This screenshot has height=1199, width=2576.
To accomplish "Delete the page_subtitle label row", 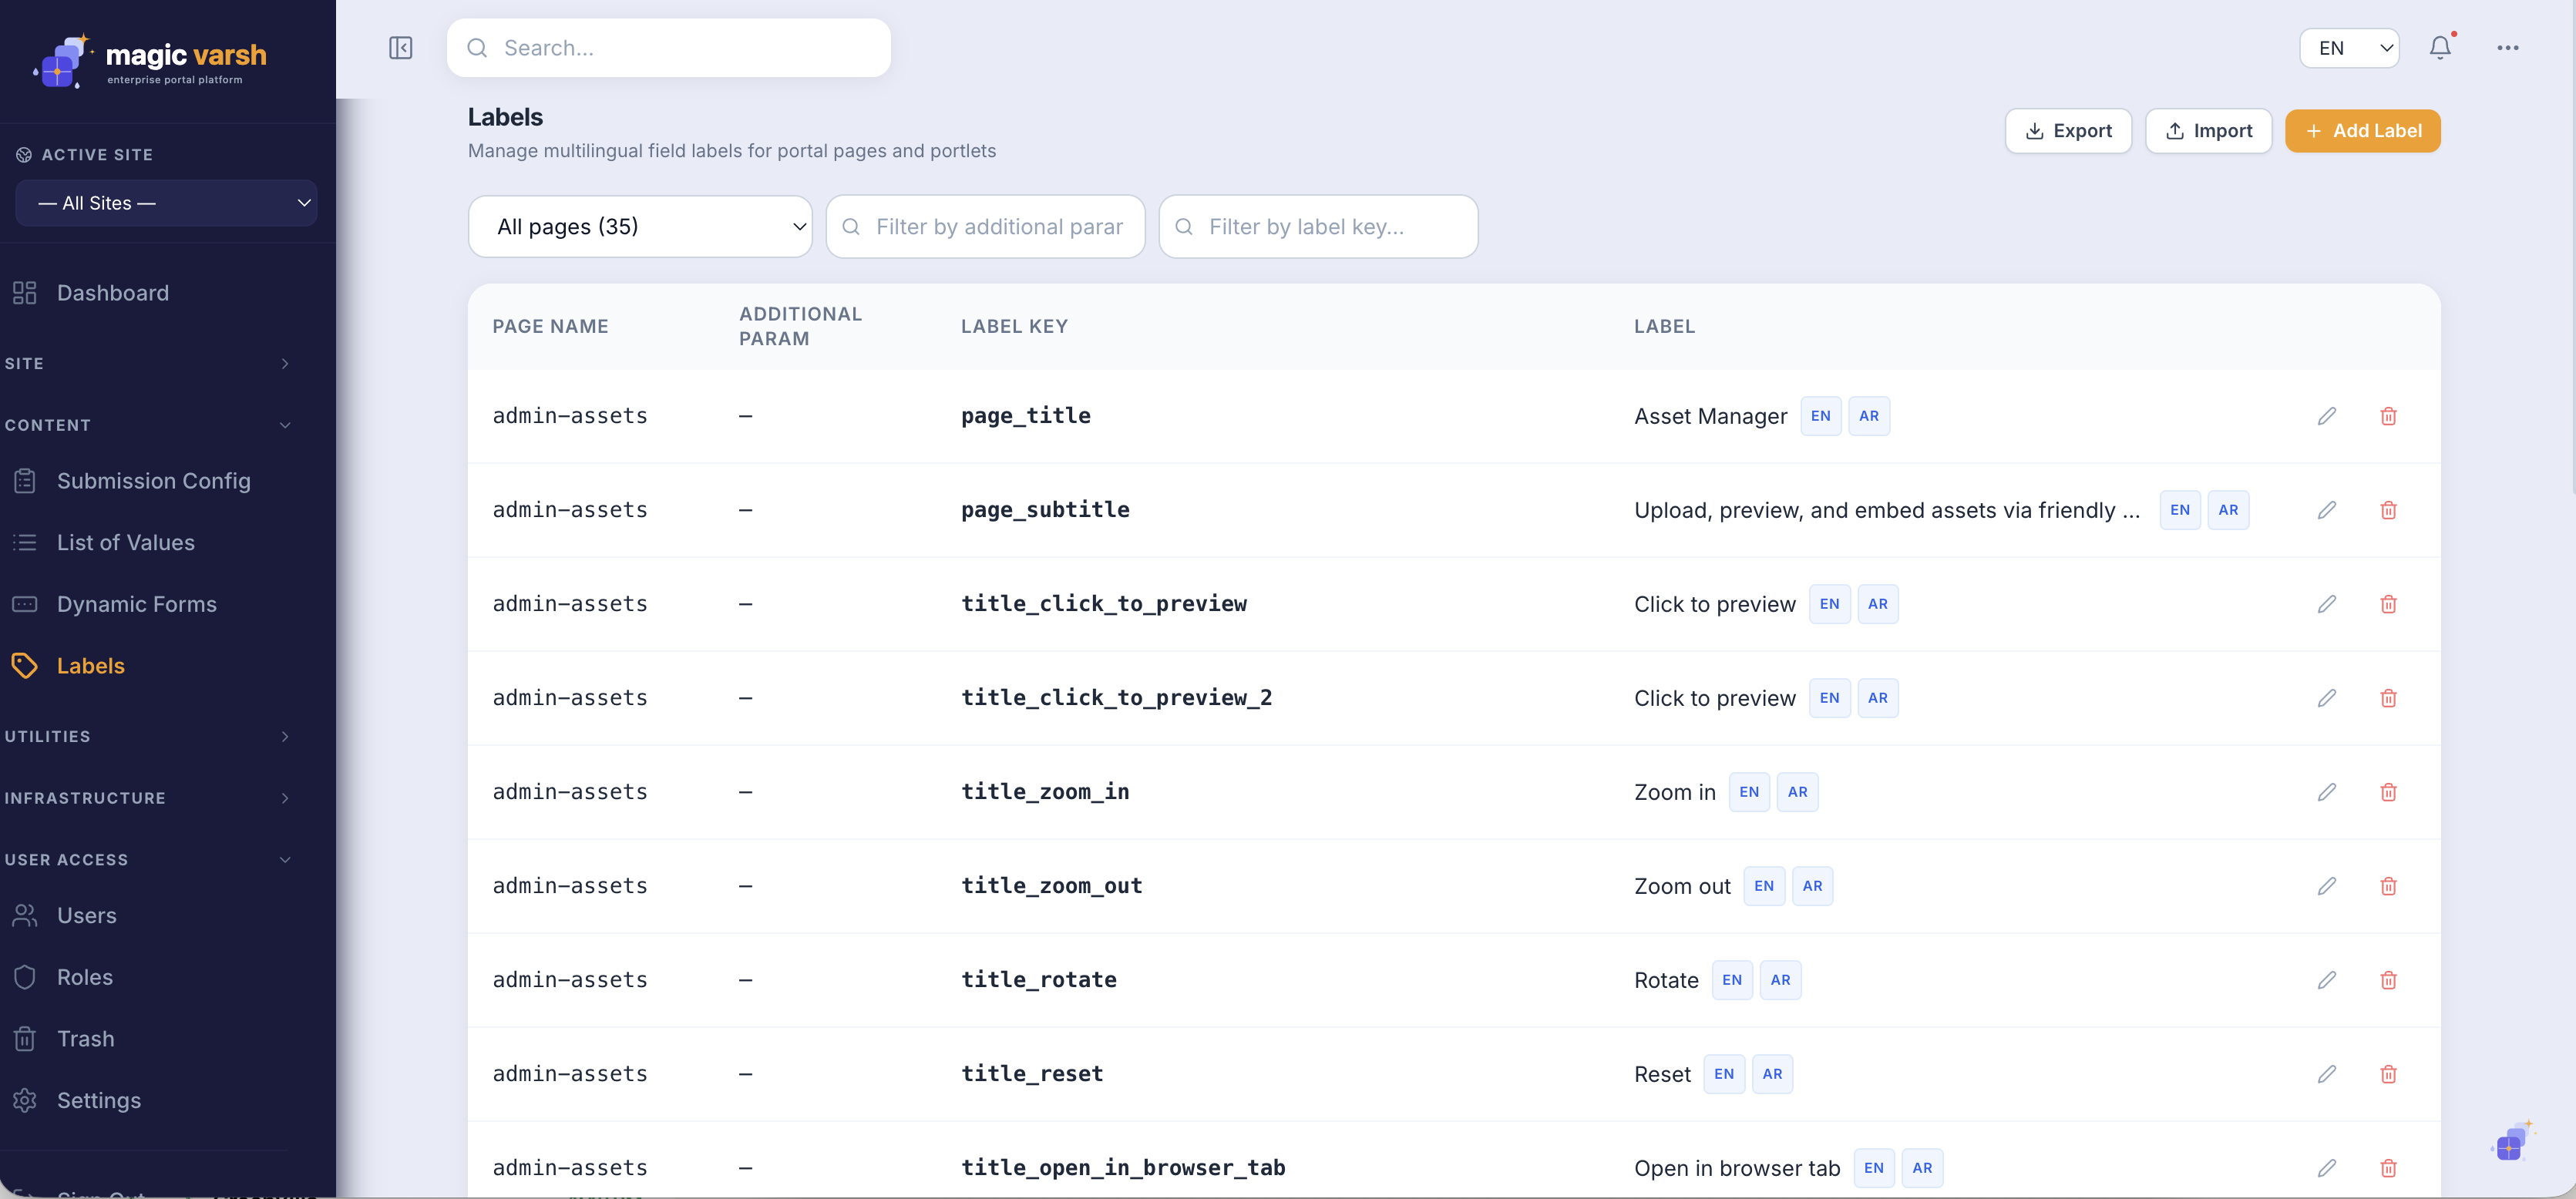I will click(2388, 510).
